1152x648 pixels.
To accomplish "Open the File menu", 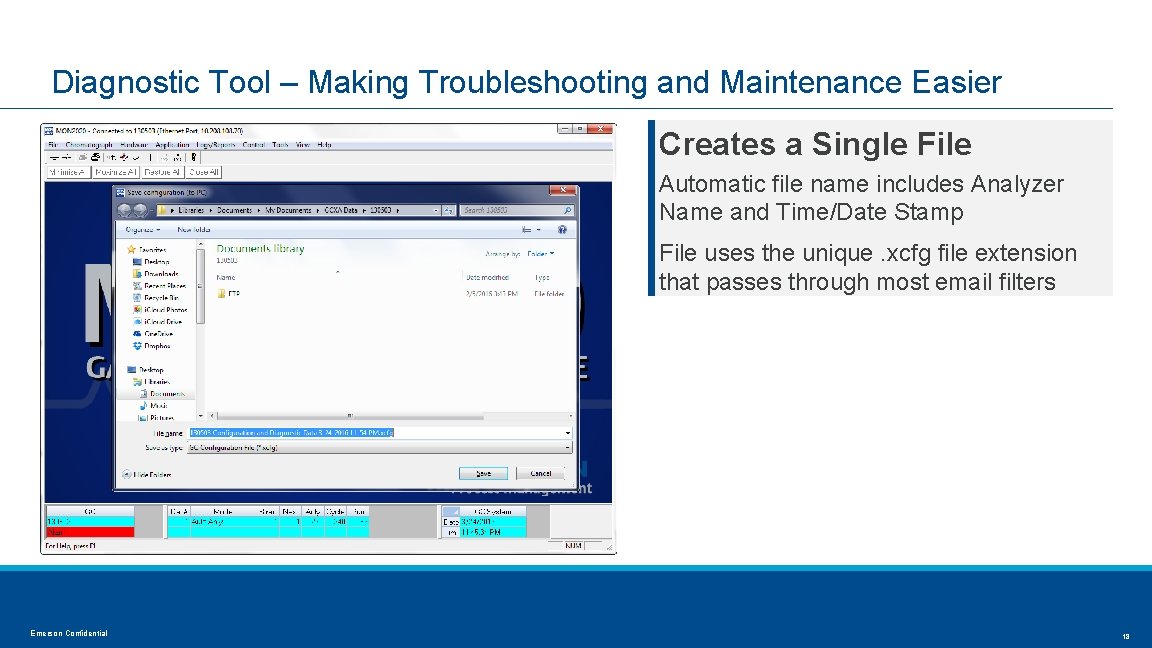I will (53, 145).
